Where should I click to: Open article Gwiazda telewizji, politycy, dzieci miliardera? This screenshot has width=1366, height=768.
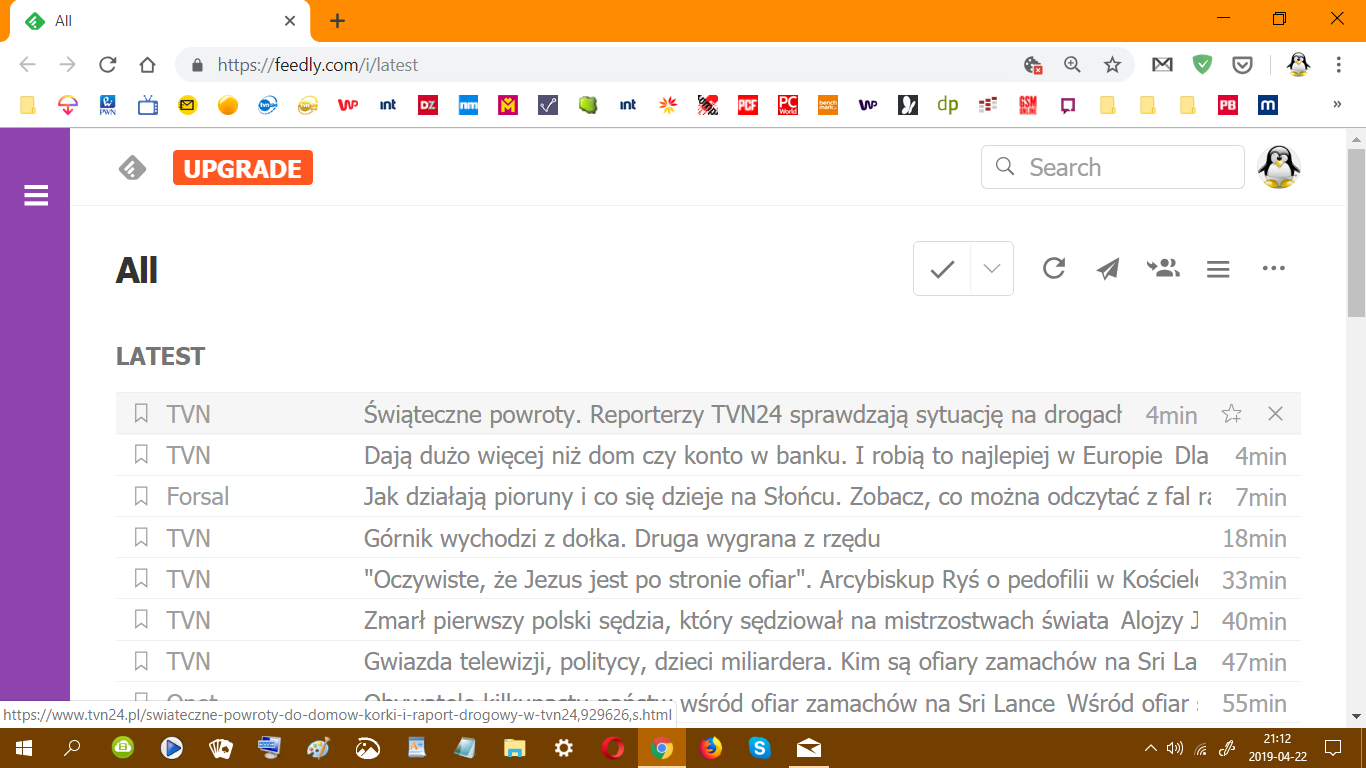pyautogui.click(x=780, y=662)
